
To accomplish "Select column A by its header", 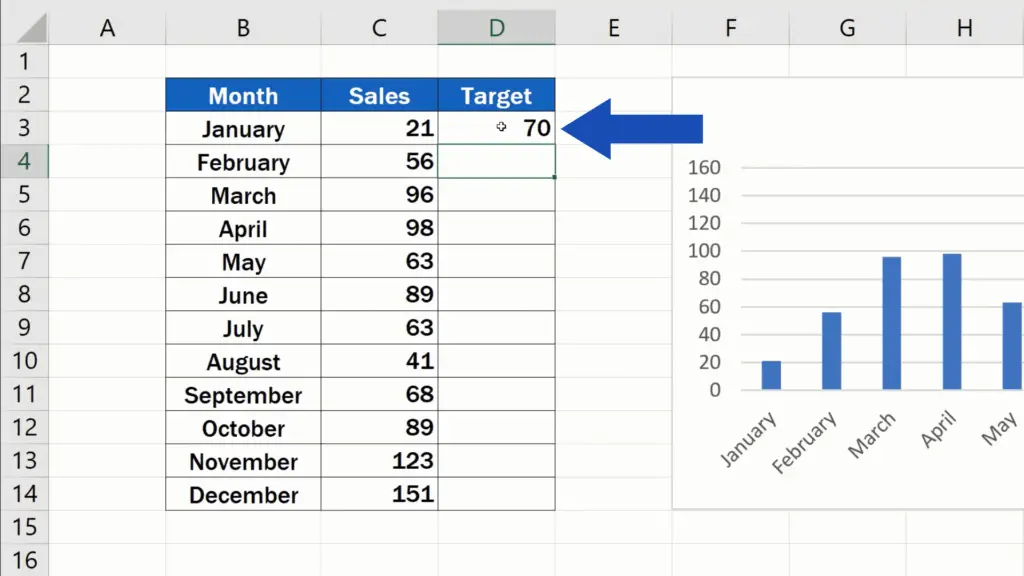I will (107, 28).
